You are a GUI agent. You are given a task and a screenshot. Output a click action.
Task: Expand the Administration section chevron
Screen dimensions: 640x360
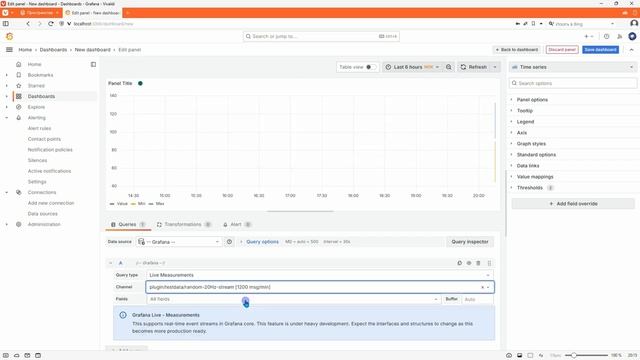pyautogui.click(x=7, y=224)
